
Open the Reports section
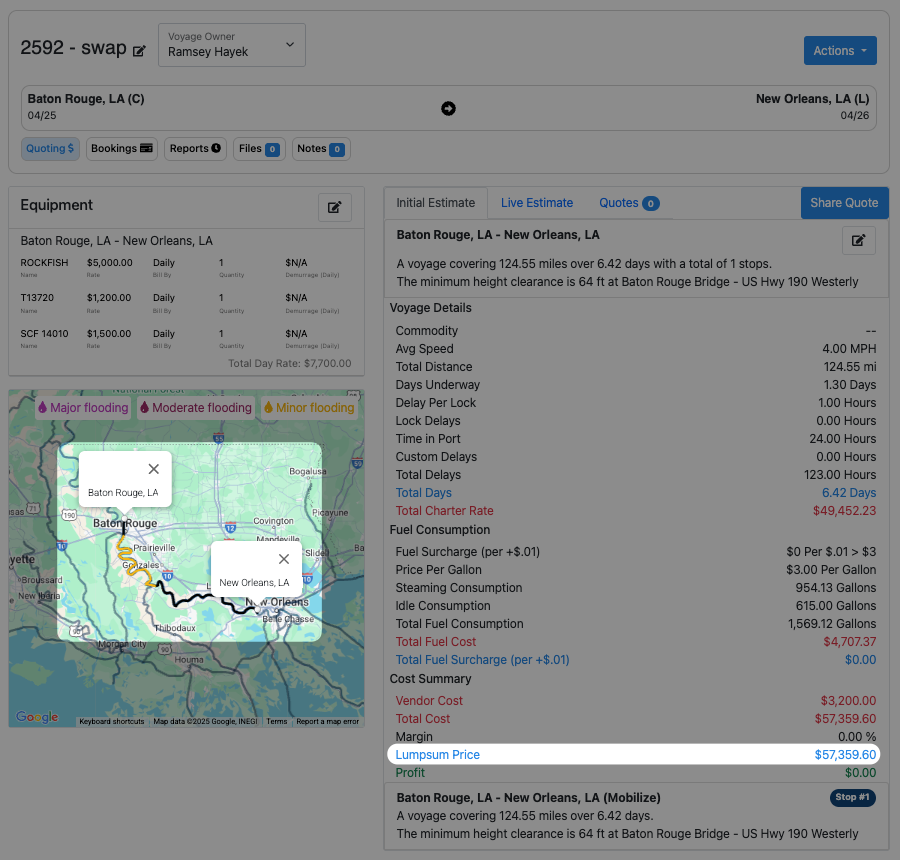195,149
